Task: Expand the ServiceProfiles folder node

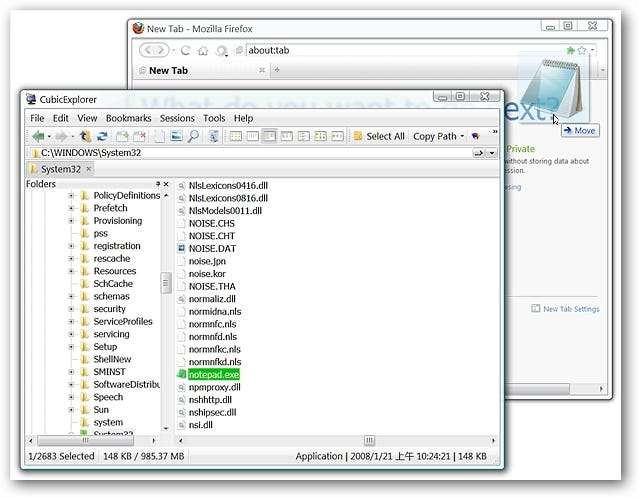Action: coord(71,322)
